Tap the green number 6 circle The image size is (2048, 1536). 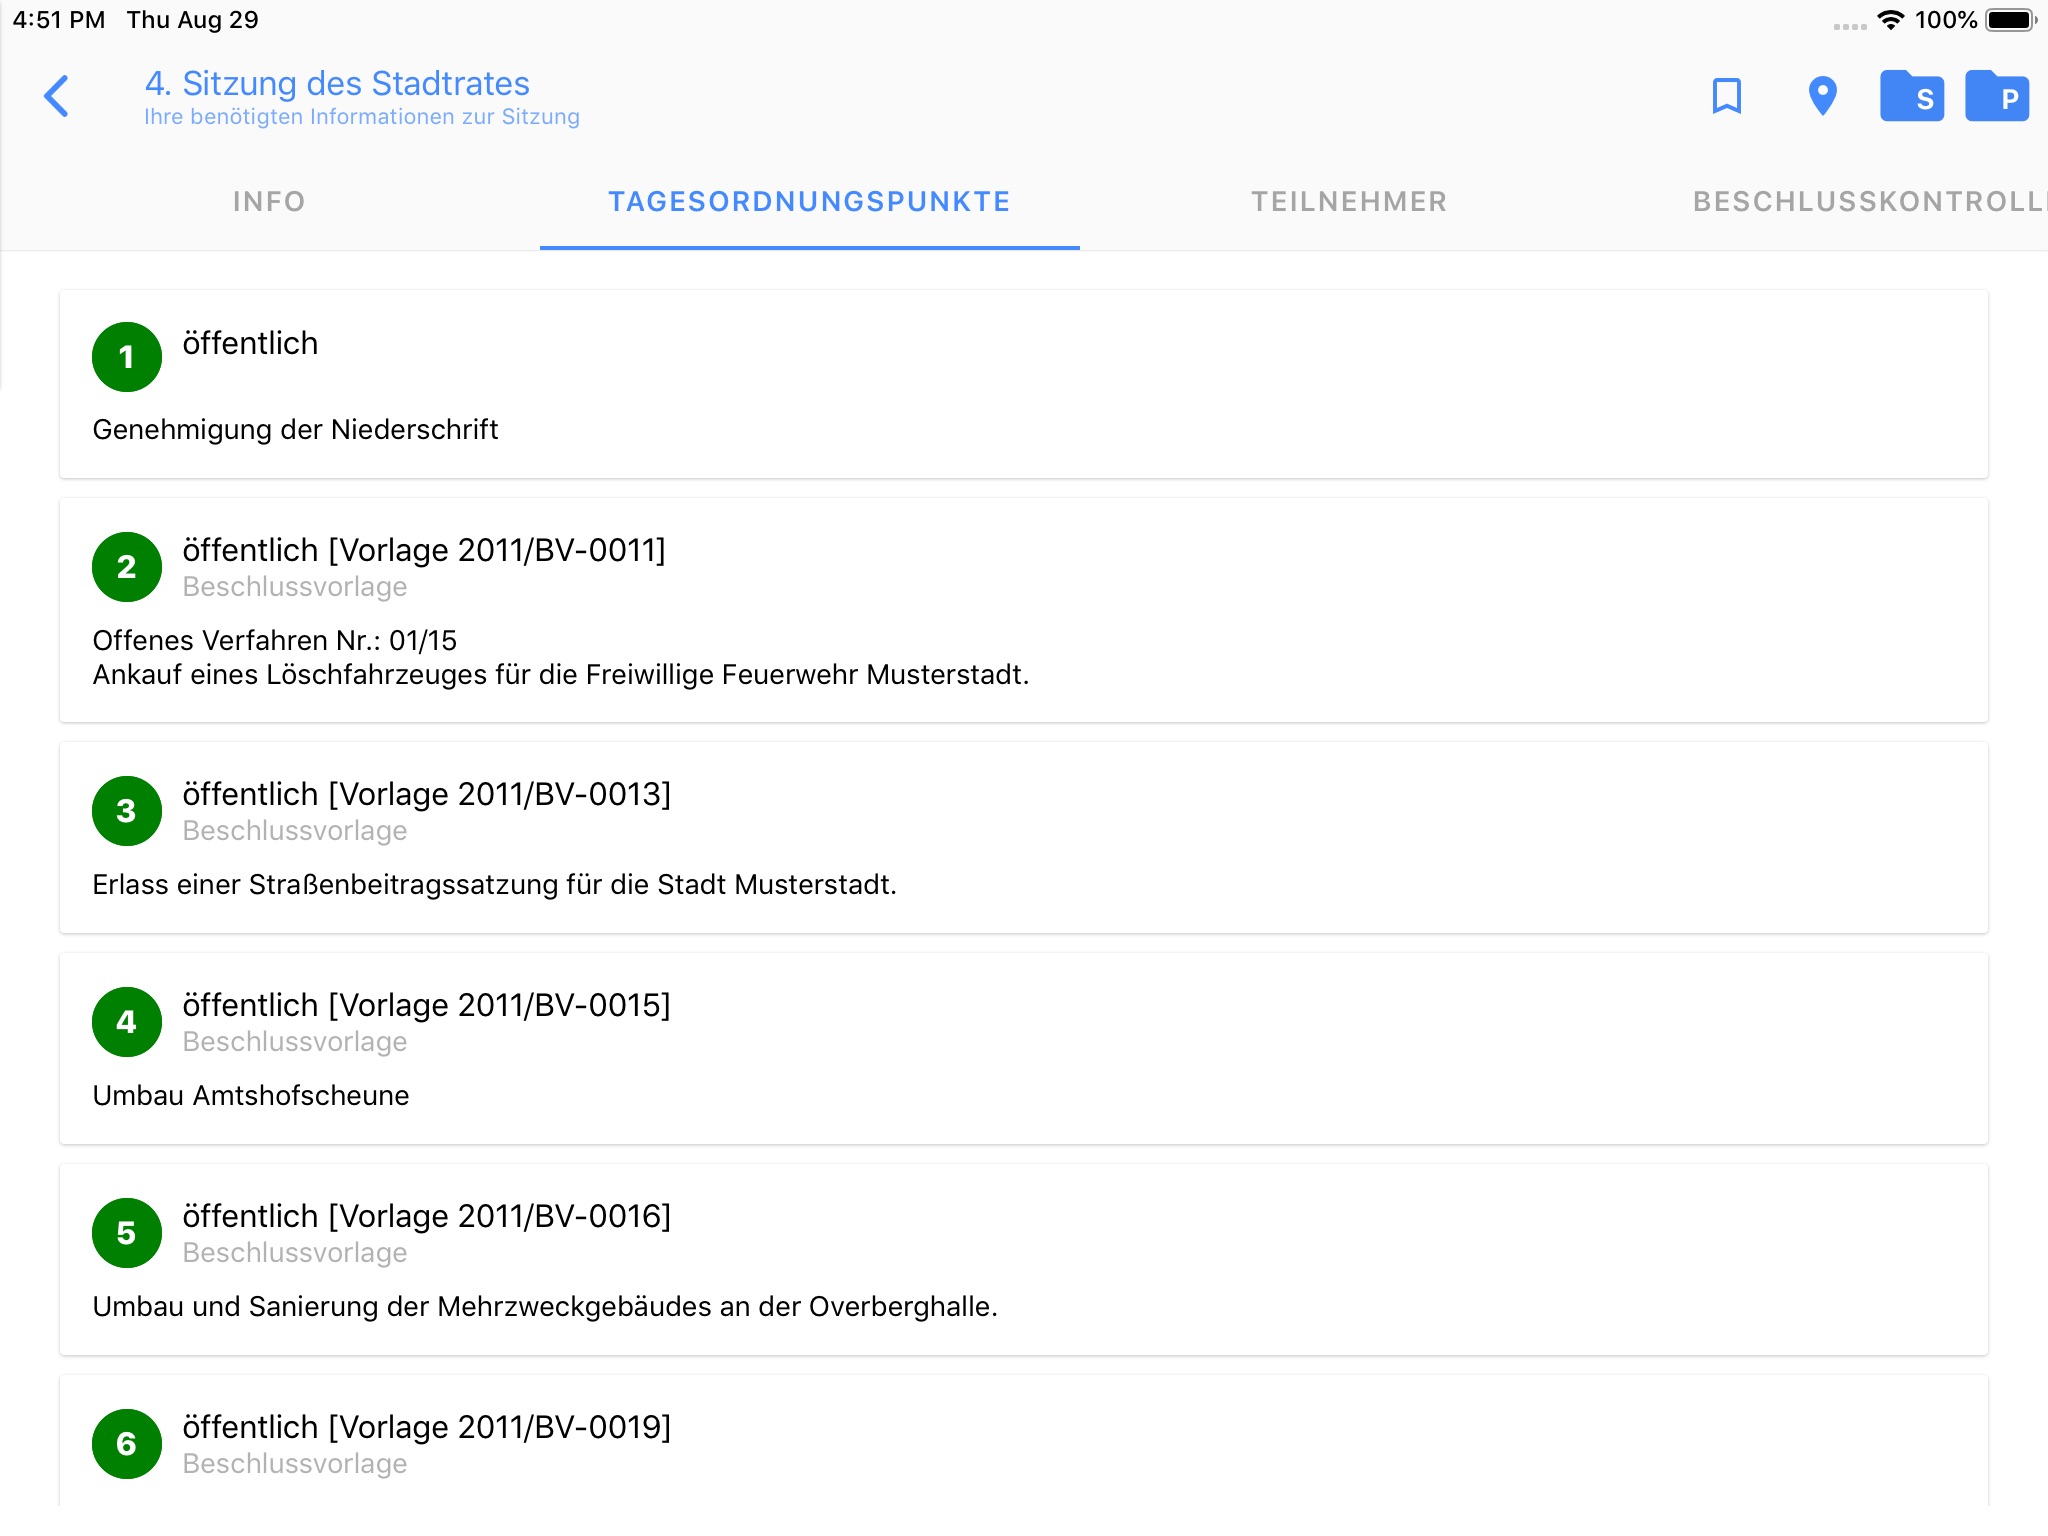click(x=127, y=1444)
